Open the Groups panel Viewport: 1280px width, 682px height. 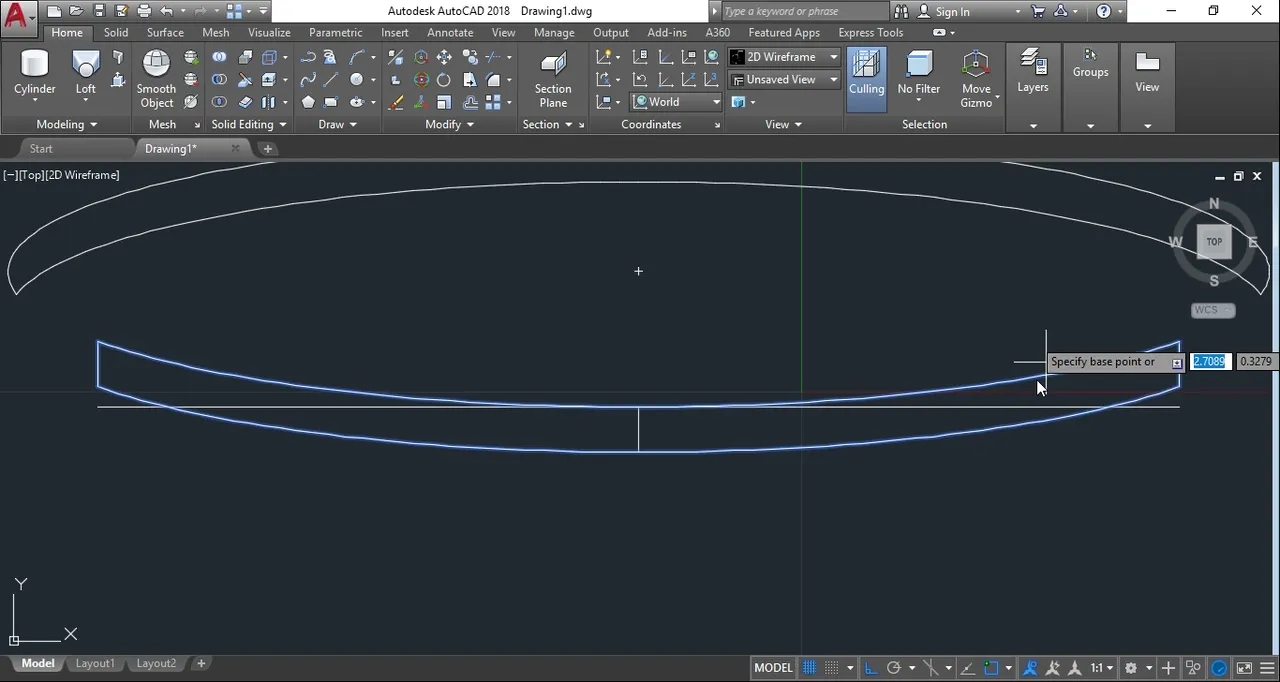[1090, 65]
